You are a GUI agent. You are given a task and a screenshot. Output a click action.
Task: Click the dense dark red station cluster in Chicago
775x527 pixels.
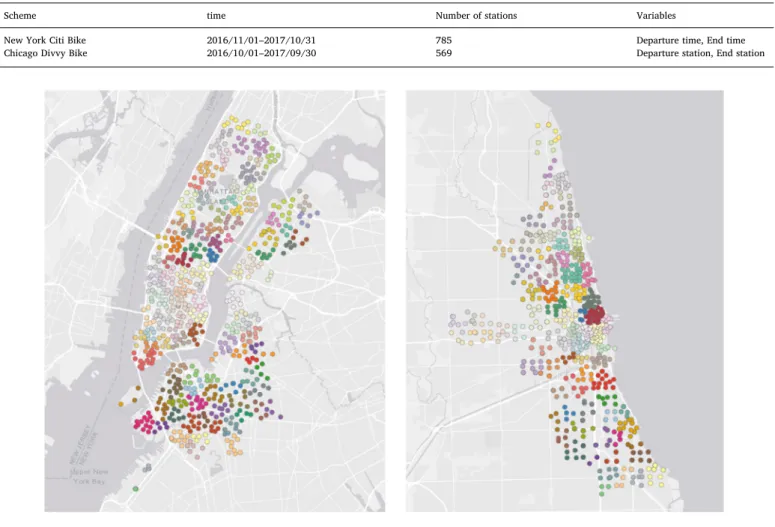595,315
